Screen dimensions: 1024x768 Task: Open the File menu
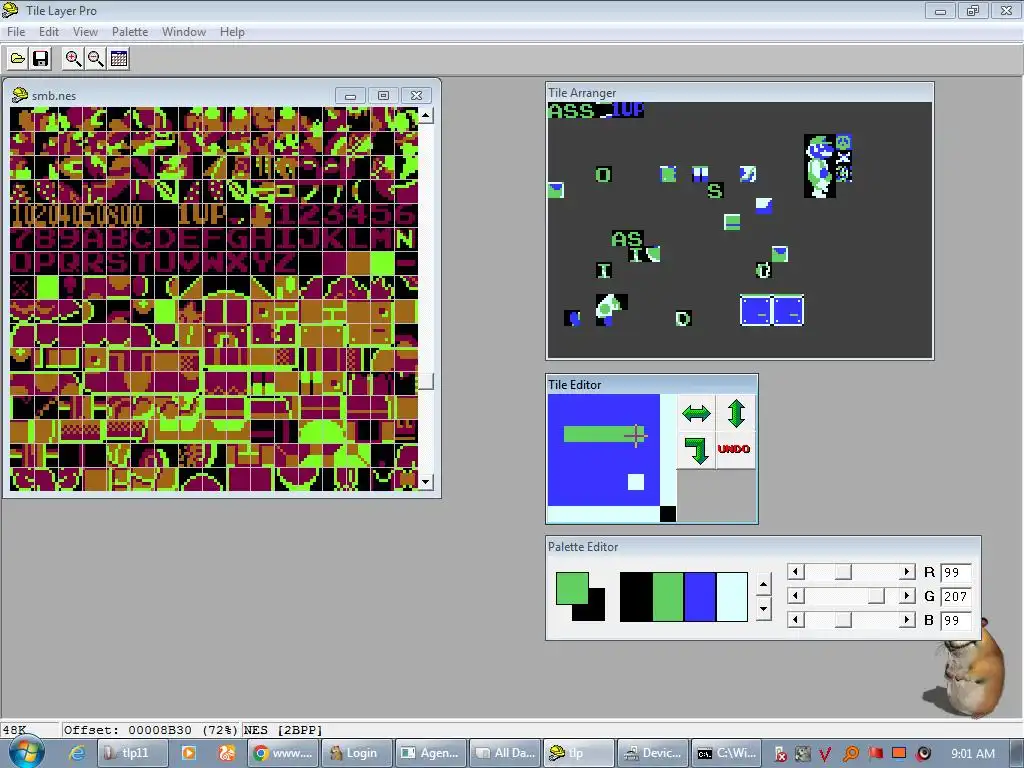16,31
